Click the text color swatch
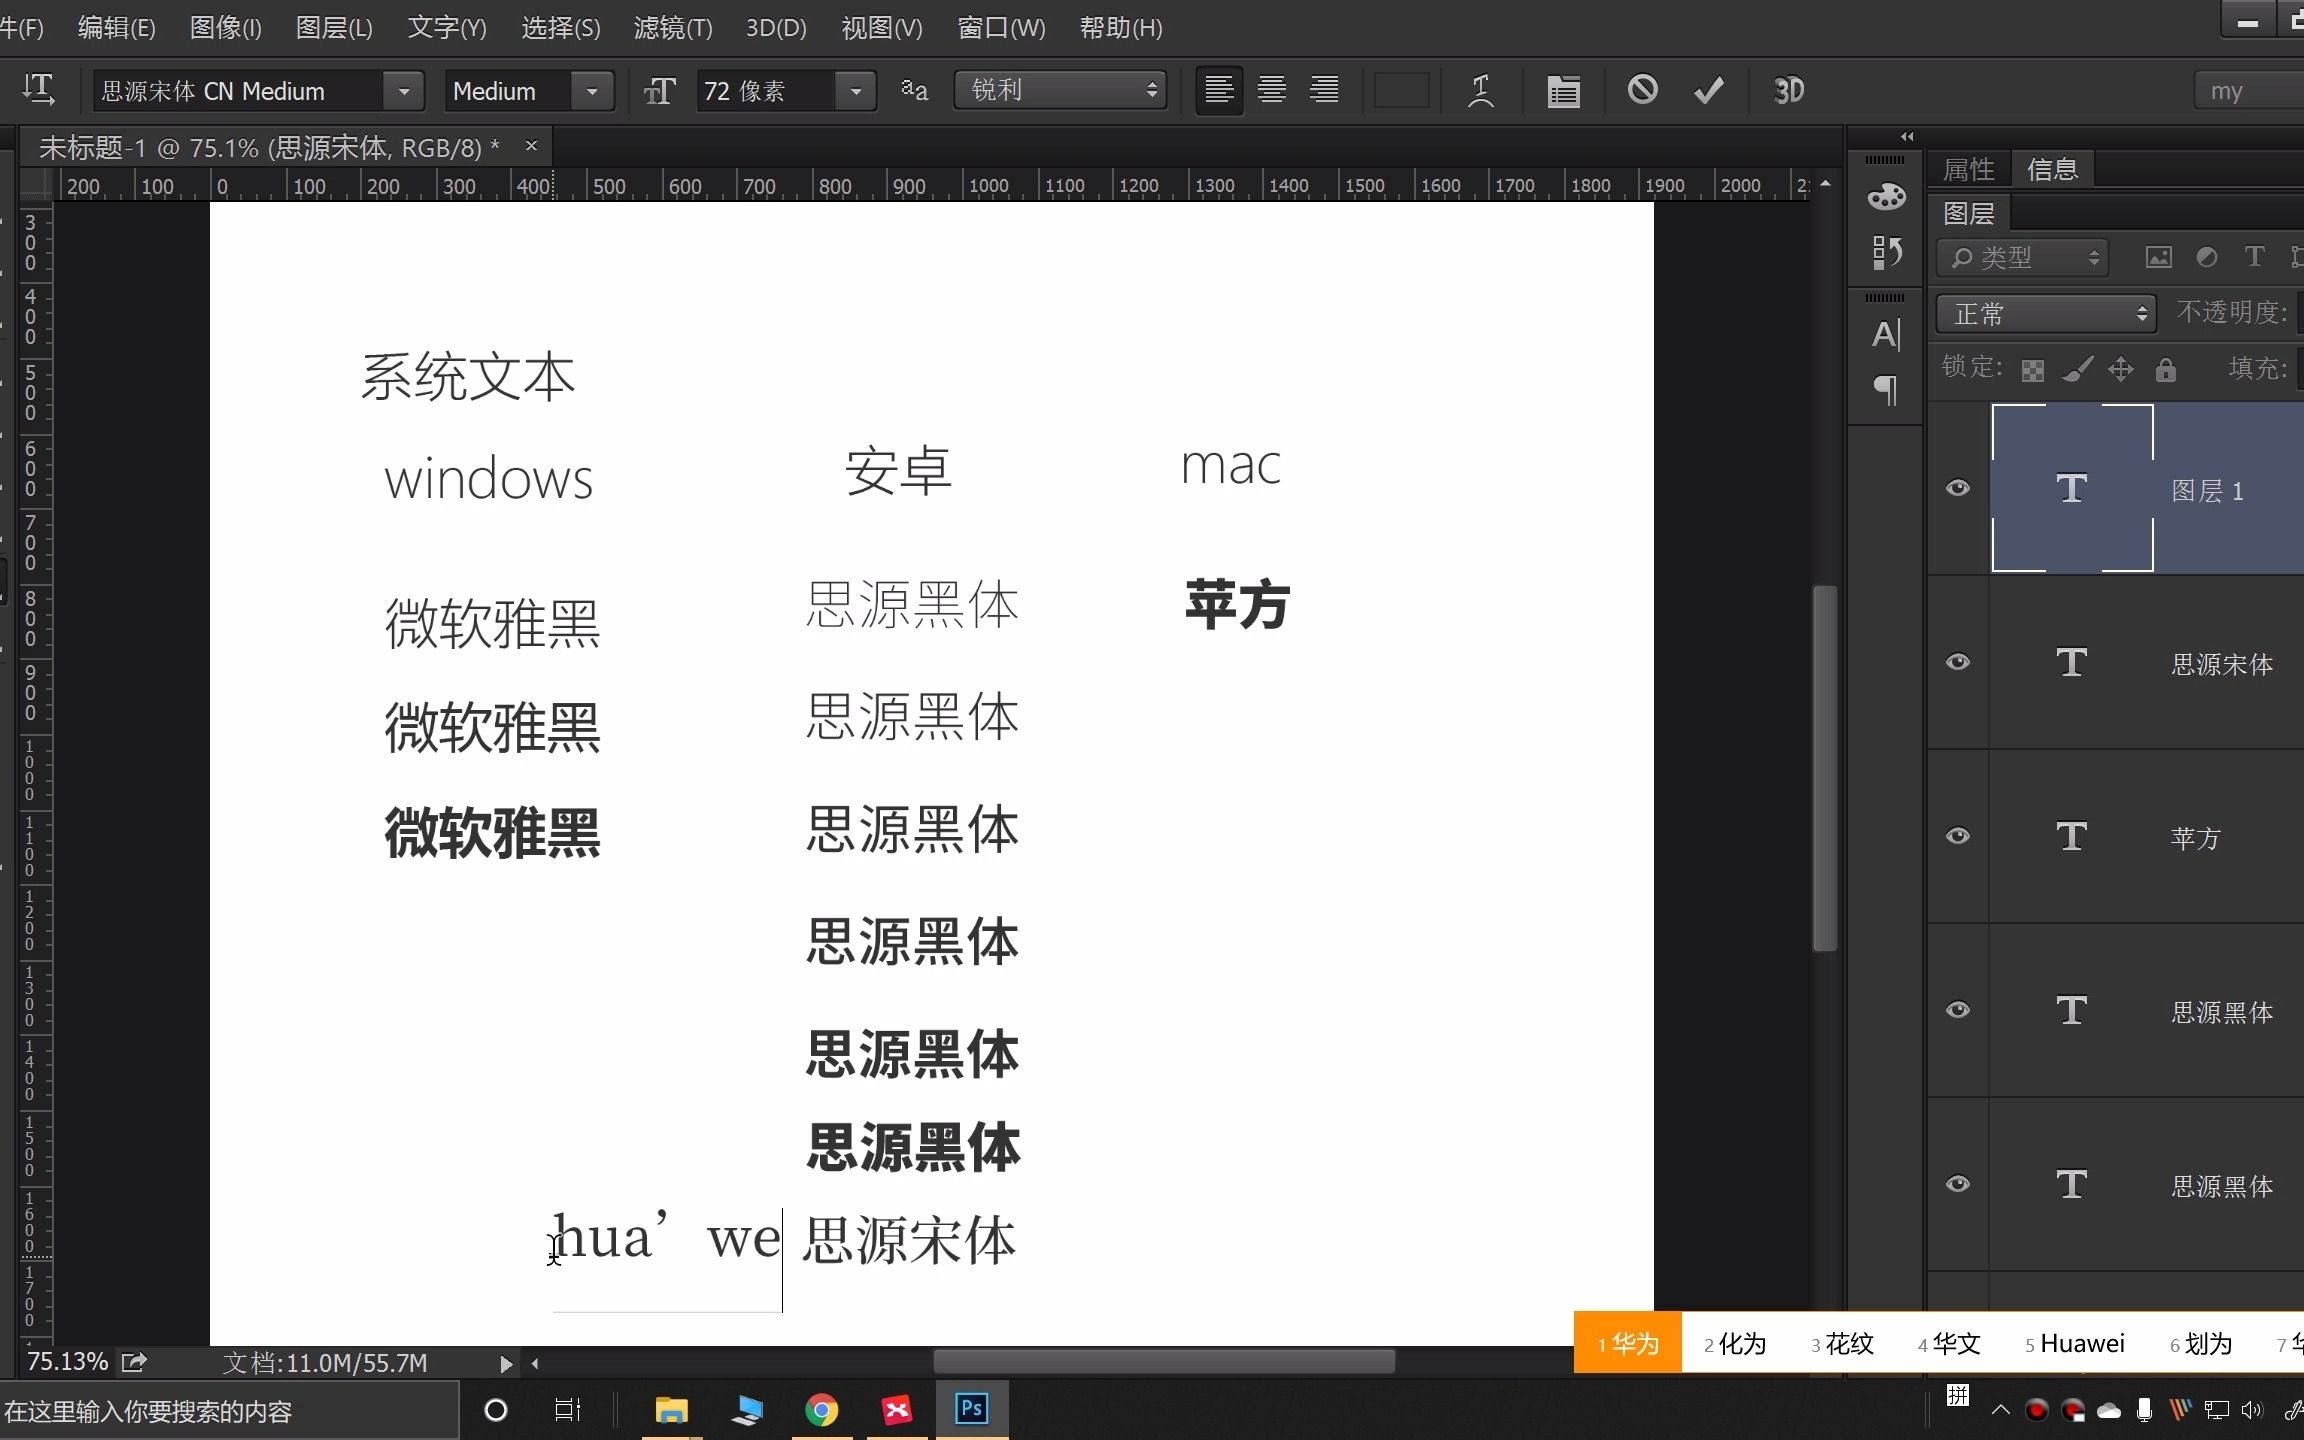 pos(1402,91)
